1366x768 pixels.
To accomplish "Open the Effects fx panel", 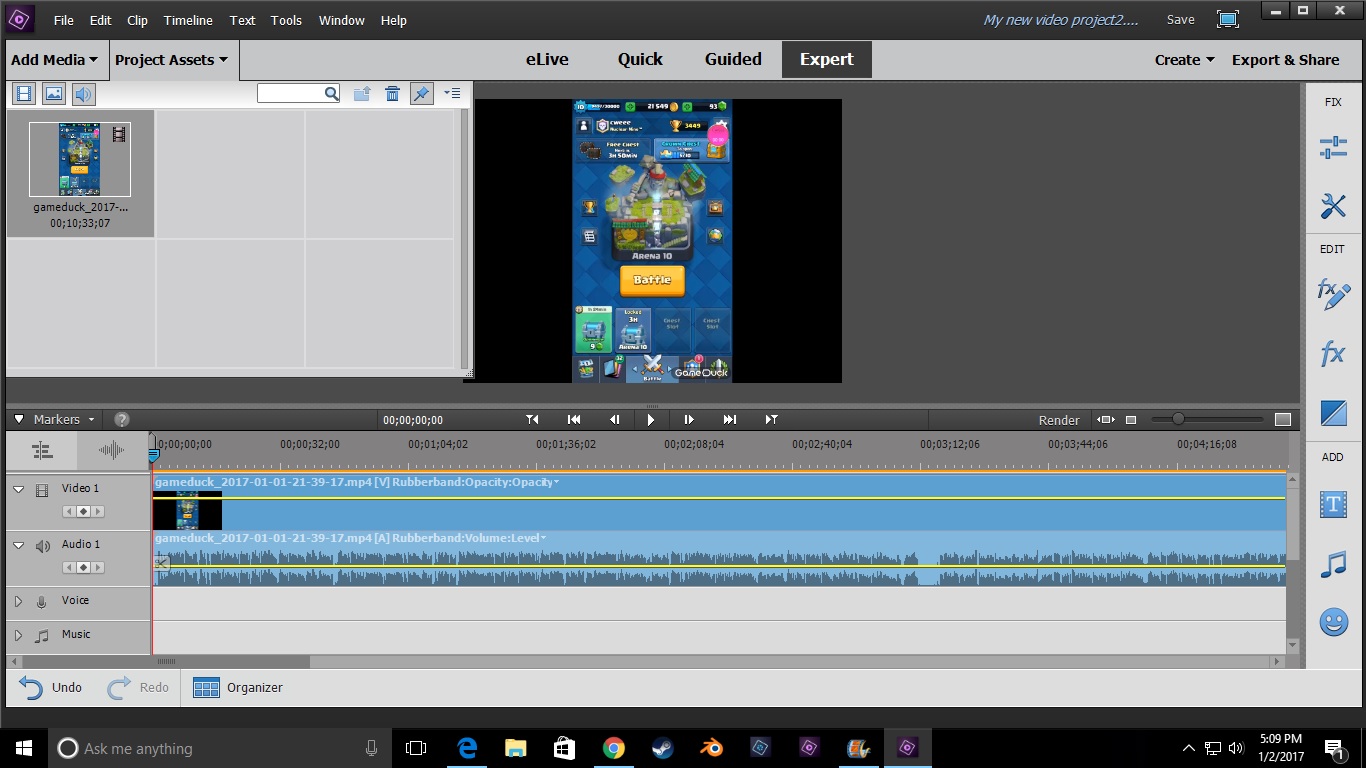I will (1333, 353).
